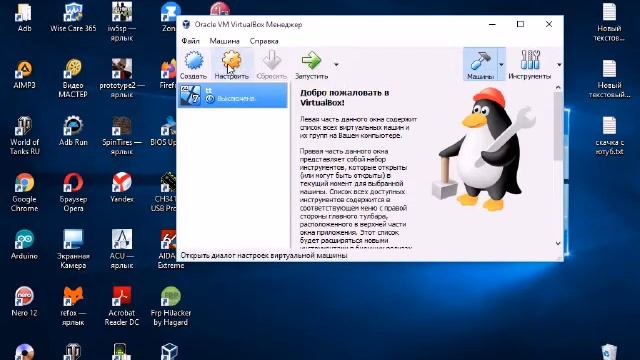Open the Файл menu
Screen dimensions: 640x360
point(190,41)
